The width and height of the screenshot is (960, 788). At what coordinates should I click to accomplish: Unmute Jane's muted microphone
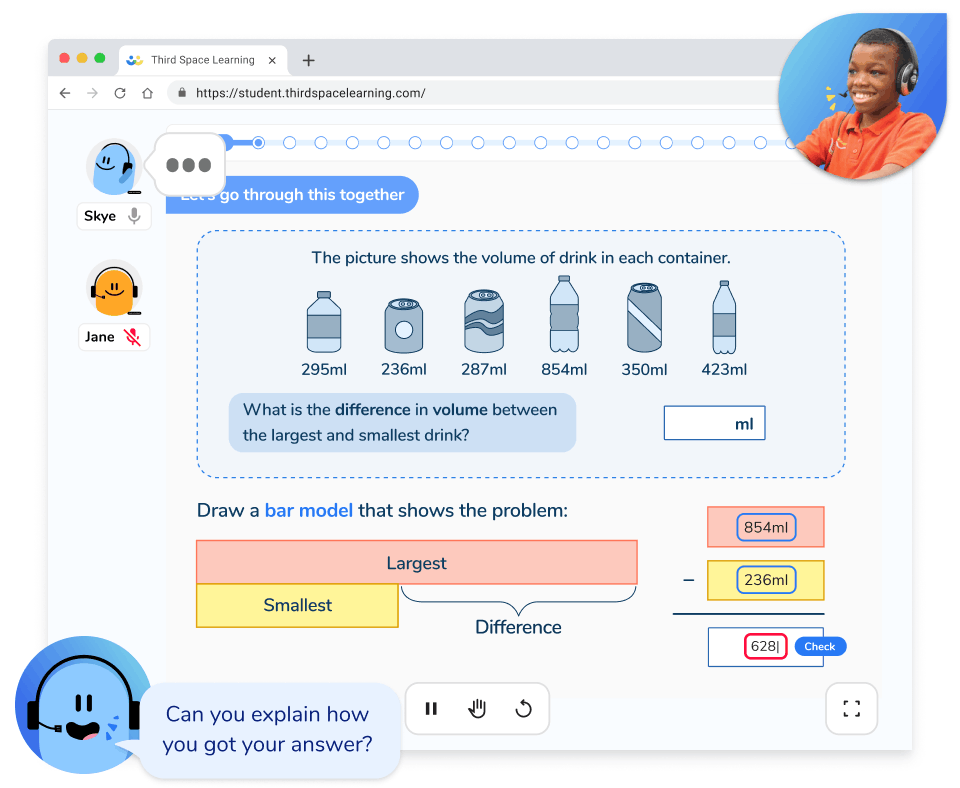pos(133,337)
